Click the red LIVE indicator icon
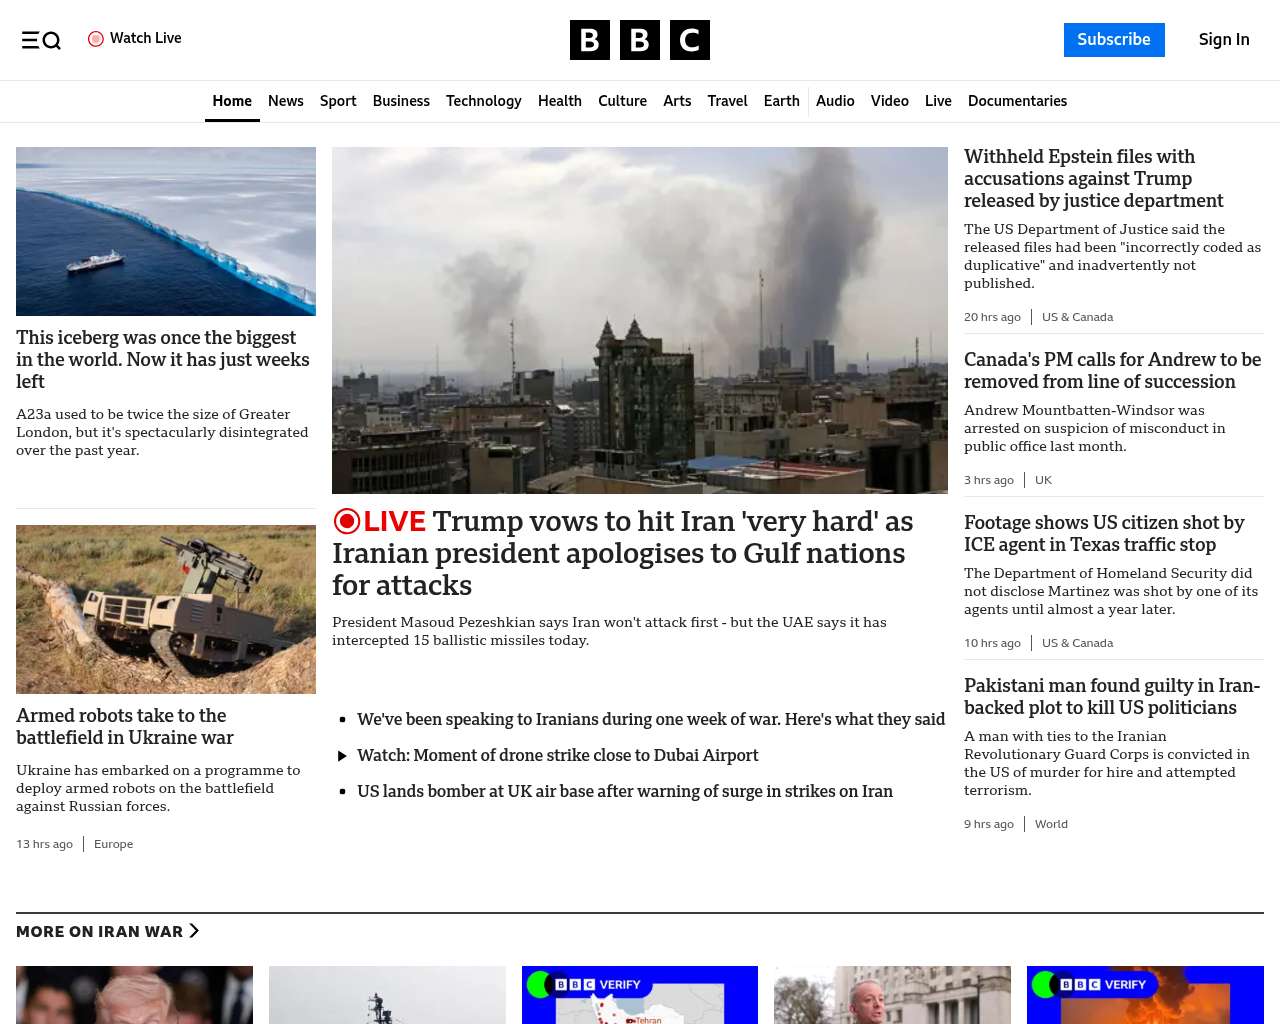 [347, 521]
